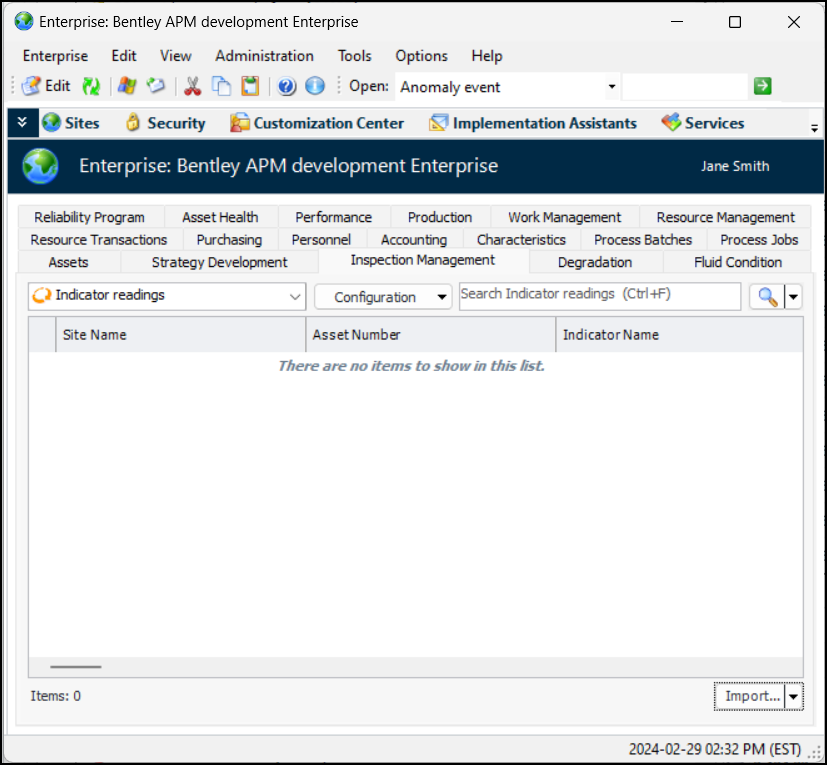Image resolution: width=827 pixels, height=765 pixels.
Task: Expand the Open type dropdown arrow
Action: pos(612,87)
